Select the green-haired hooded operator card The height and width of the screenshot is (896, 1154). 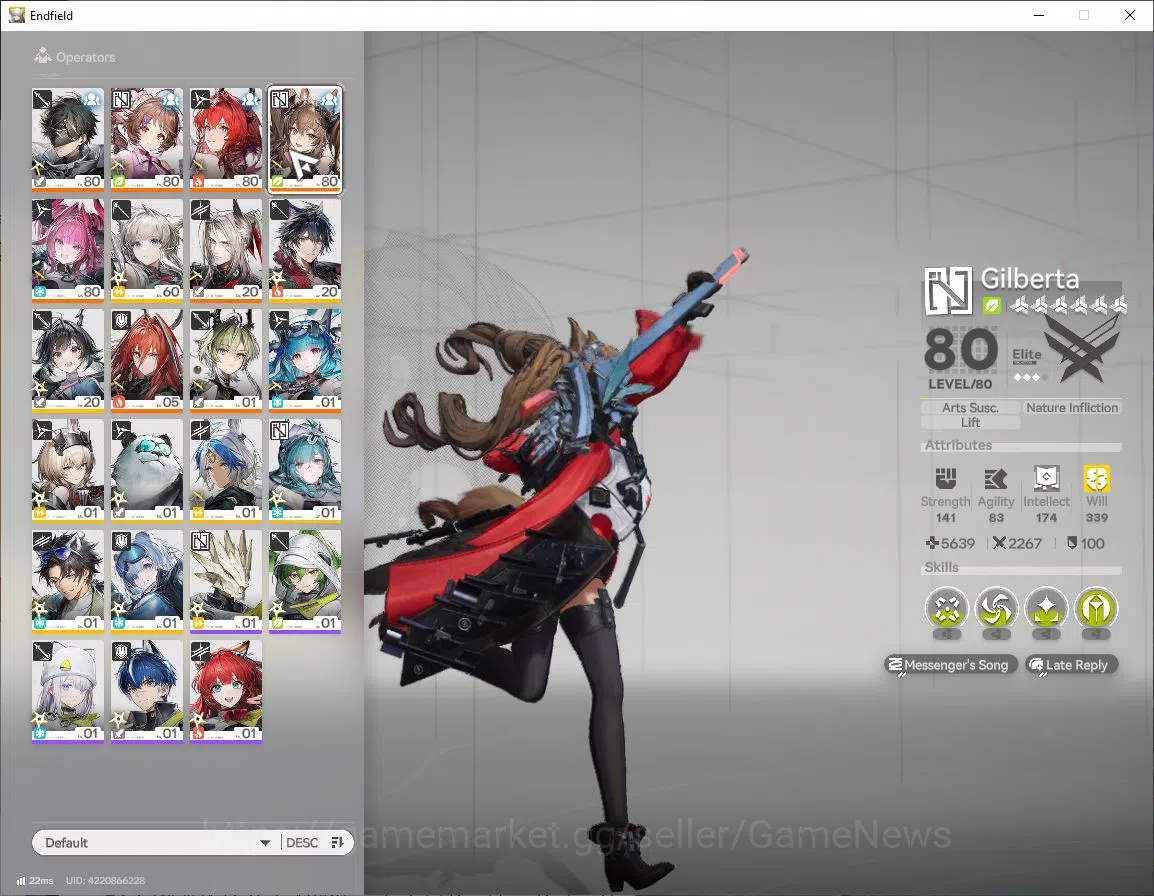[x=305, y=581]
